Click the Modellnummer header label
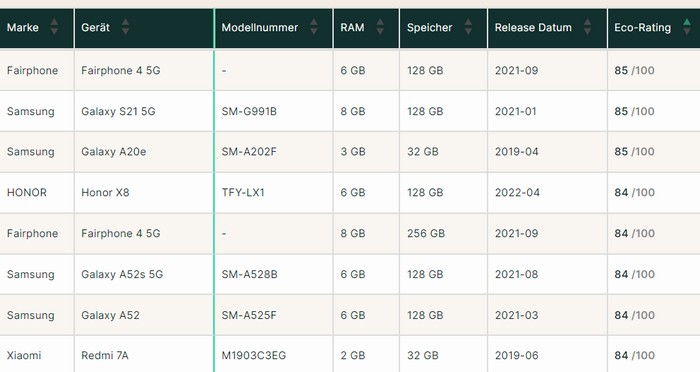Screen dimensions: 700x372 coord(260,27)
